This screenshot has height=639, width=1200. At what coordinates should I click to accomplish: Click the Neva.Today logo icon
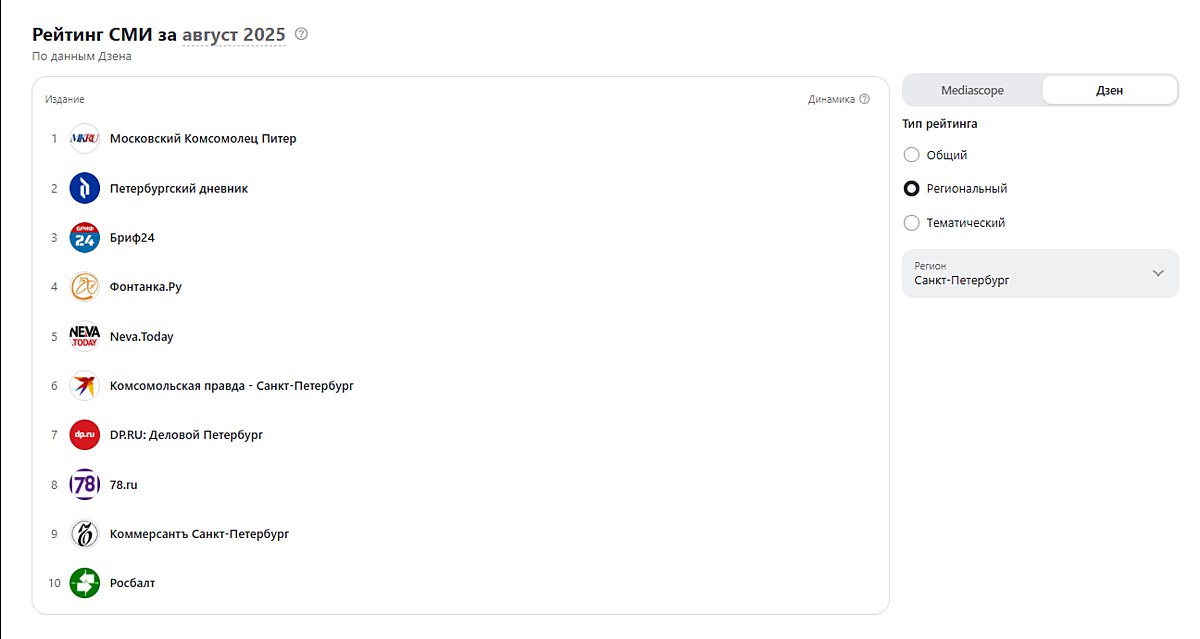[85, 336]
